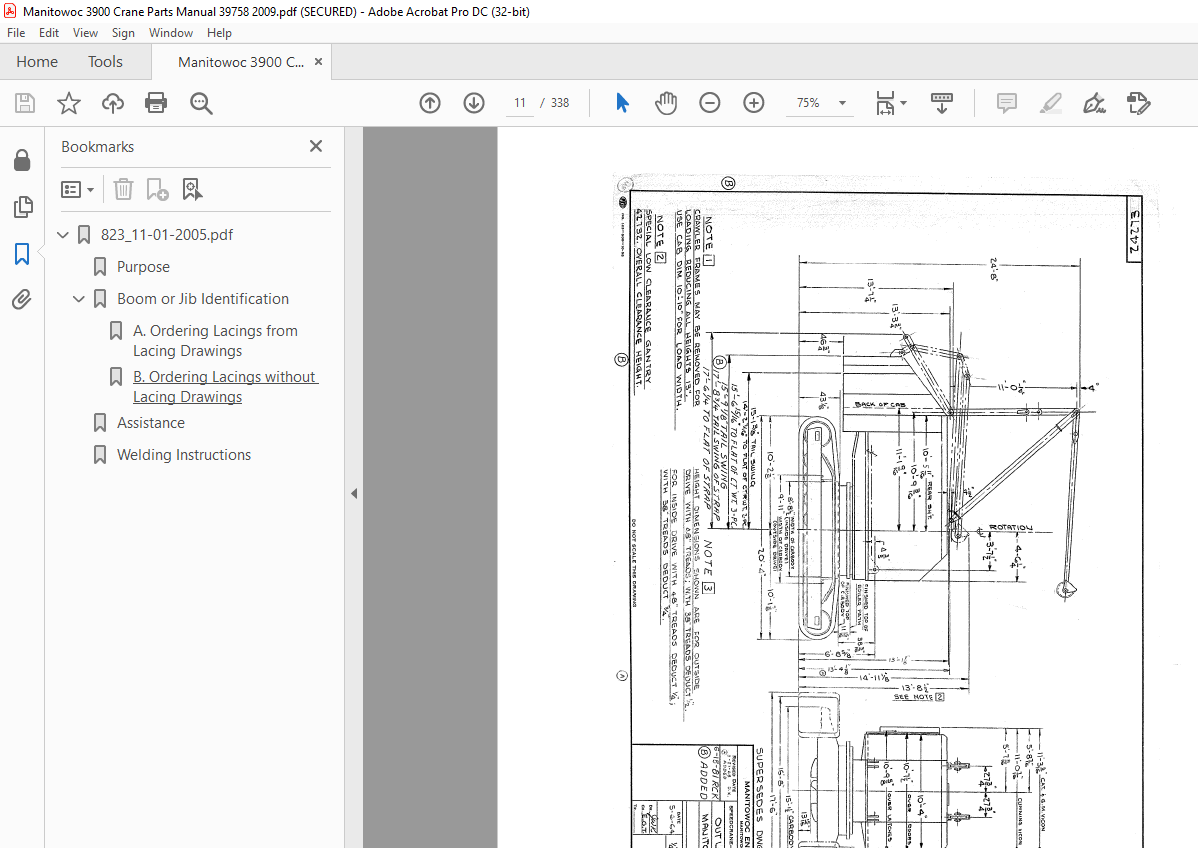Open the Attachments paperclip panel

[22, 299]
